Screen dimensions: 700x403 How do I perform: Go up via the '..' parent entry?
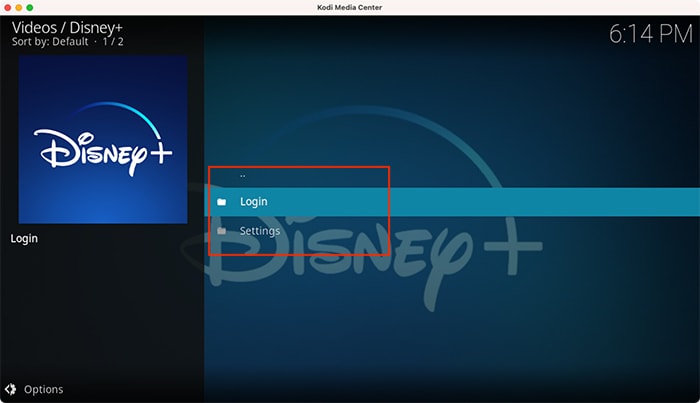click(452, 175)
